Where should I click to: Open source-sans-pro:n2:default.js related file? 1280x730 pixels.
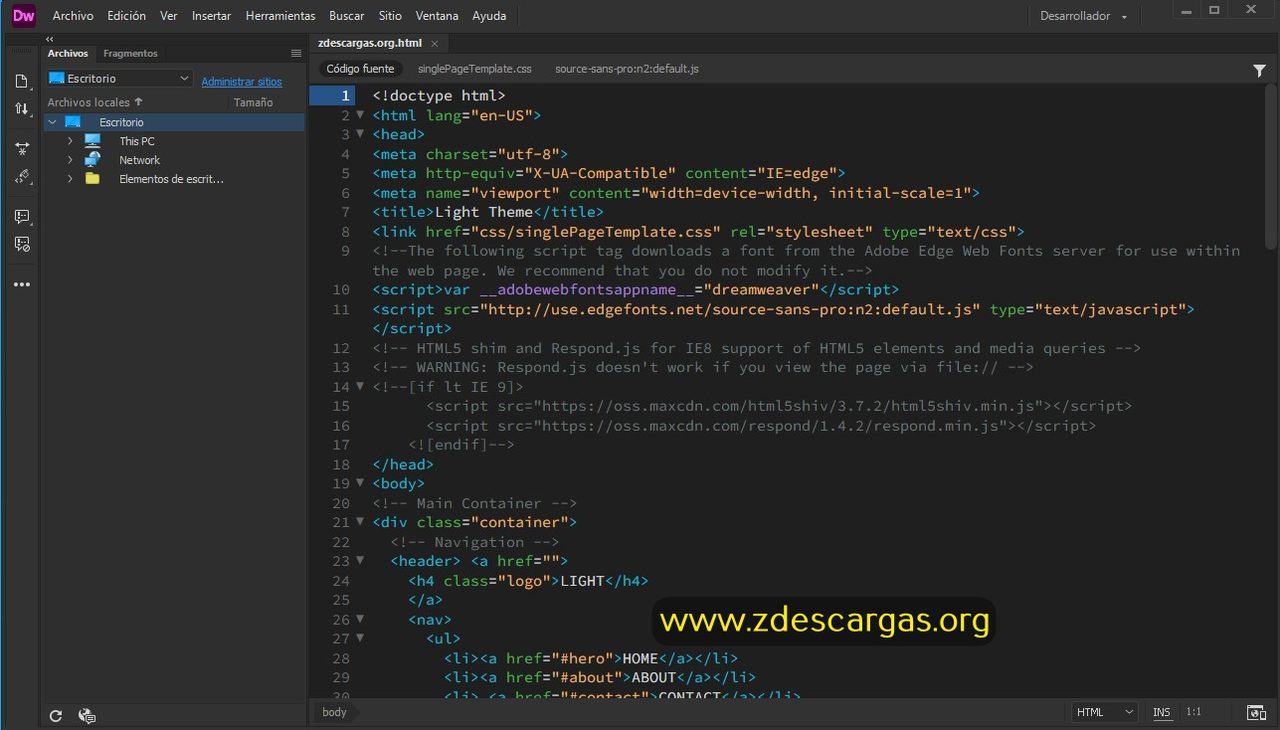coord(627,69)
